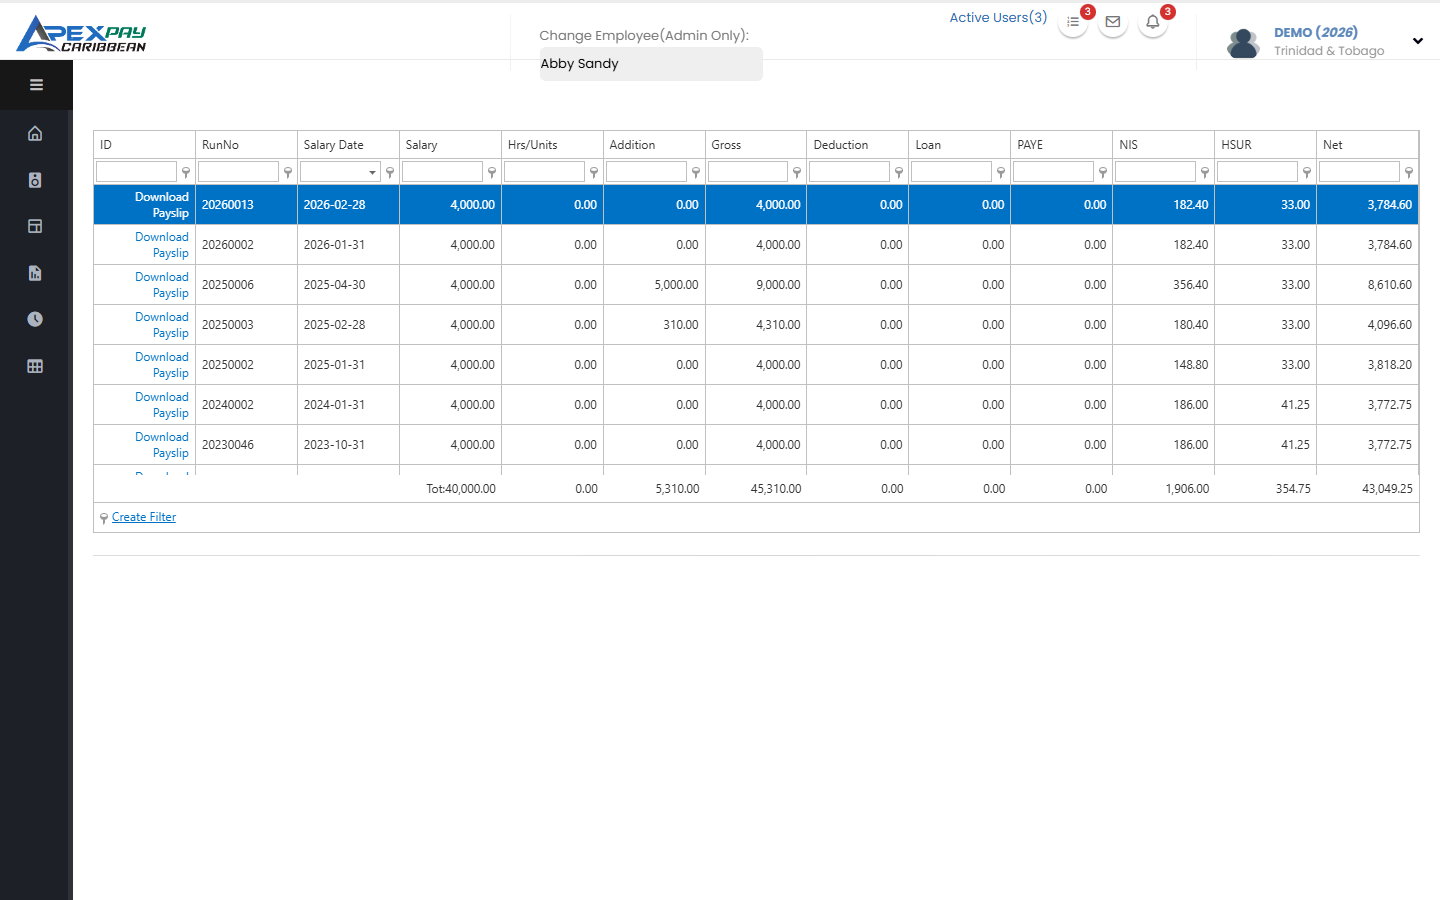Open filter options for Net column

(1409, 172)
